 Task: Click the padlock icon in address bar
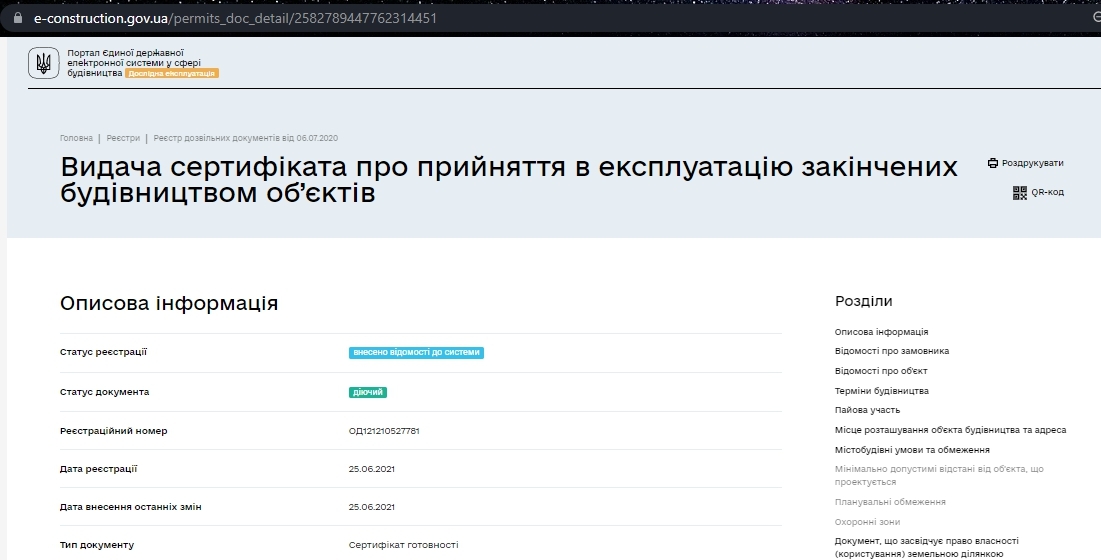click(18, 18)
